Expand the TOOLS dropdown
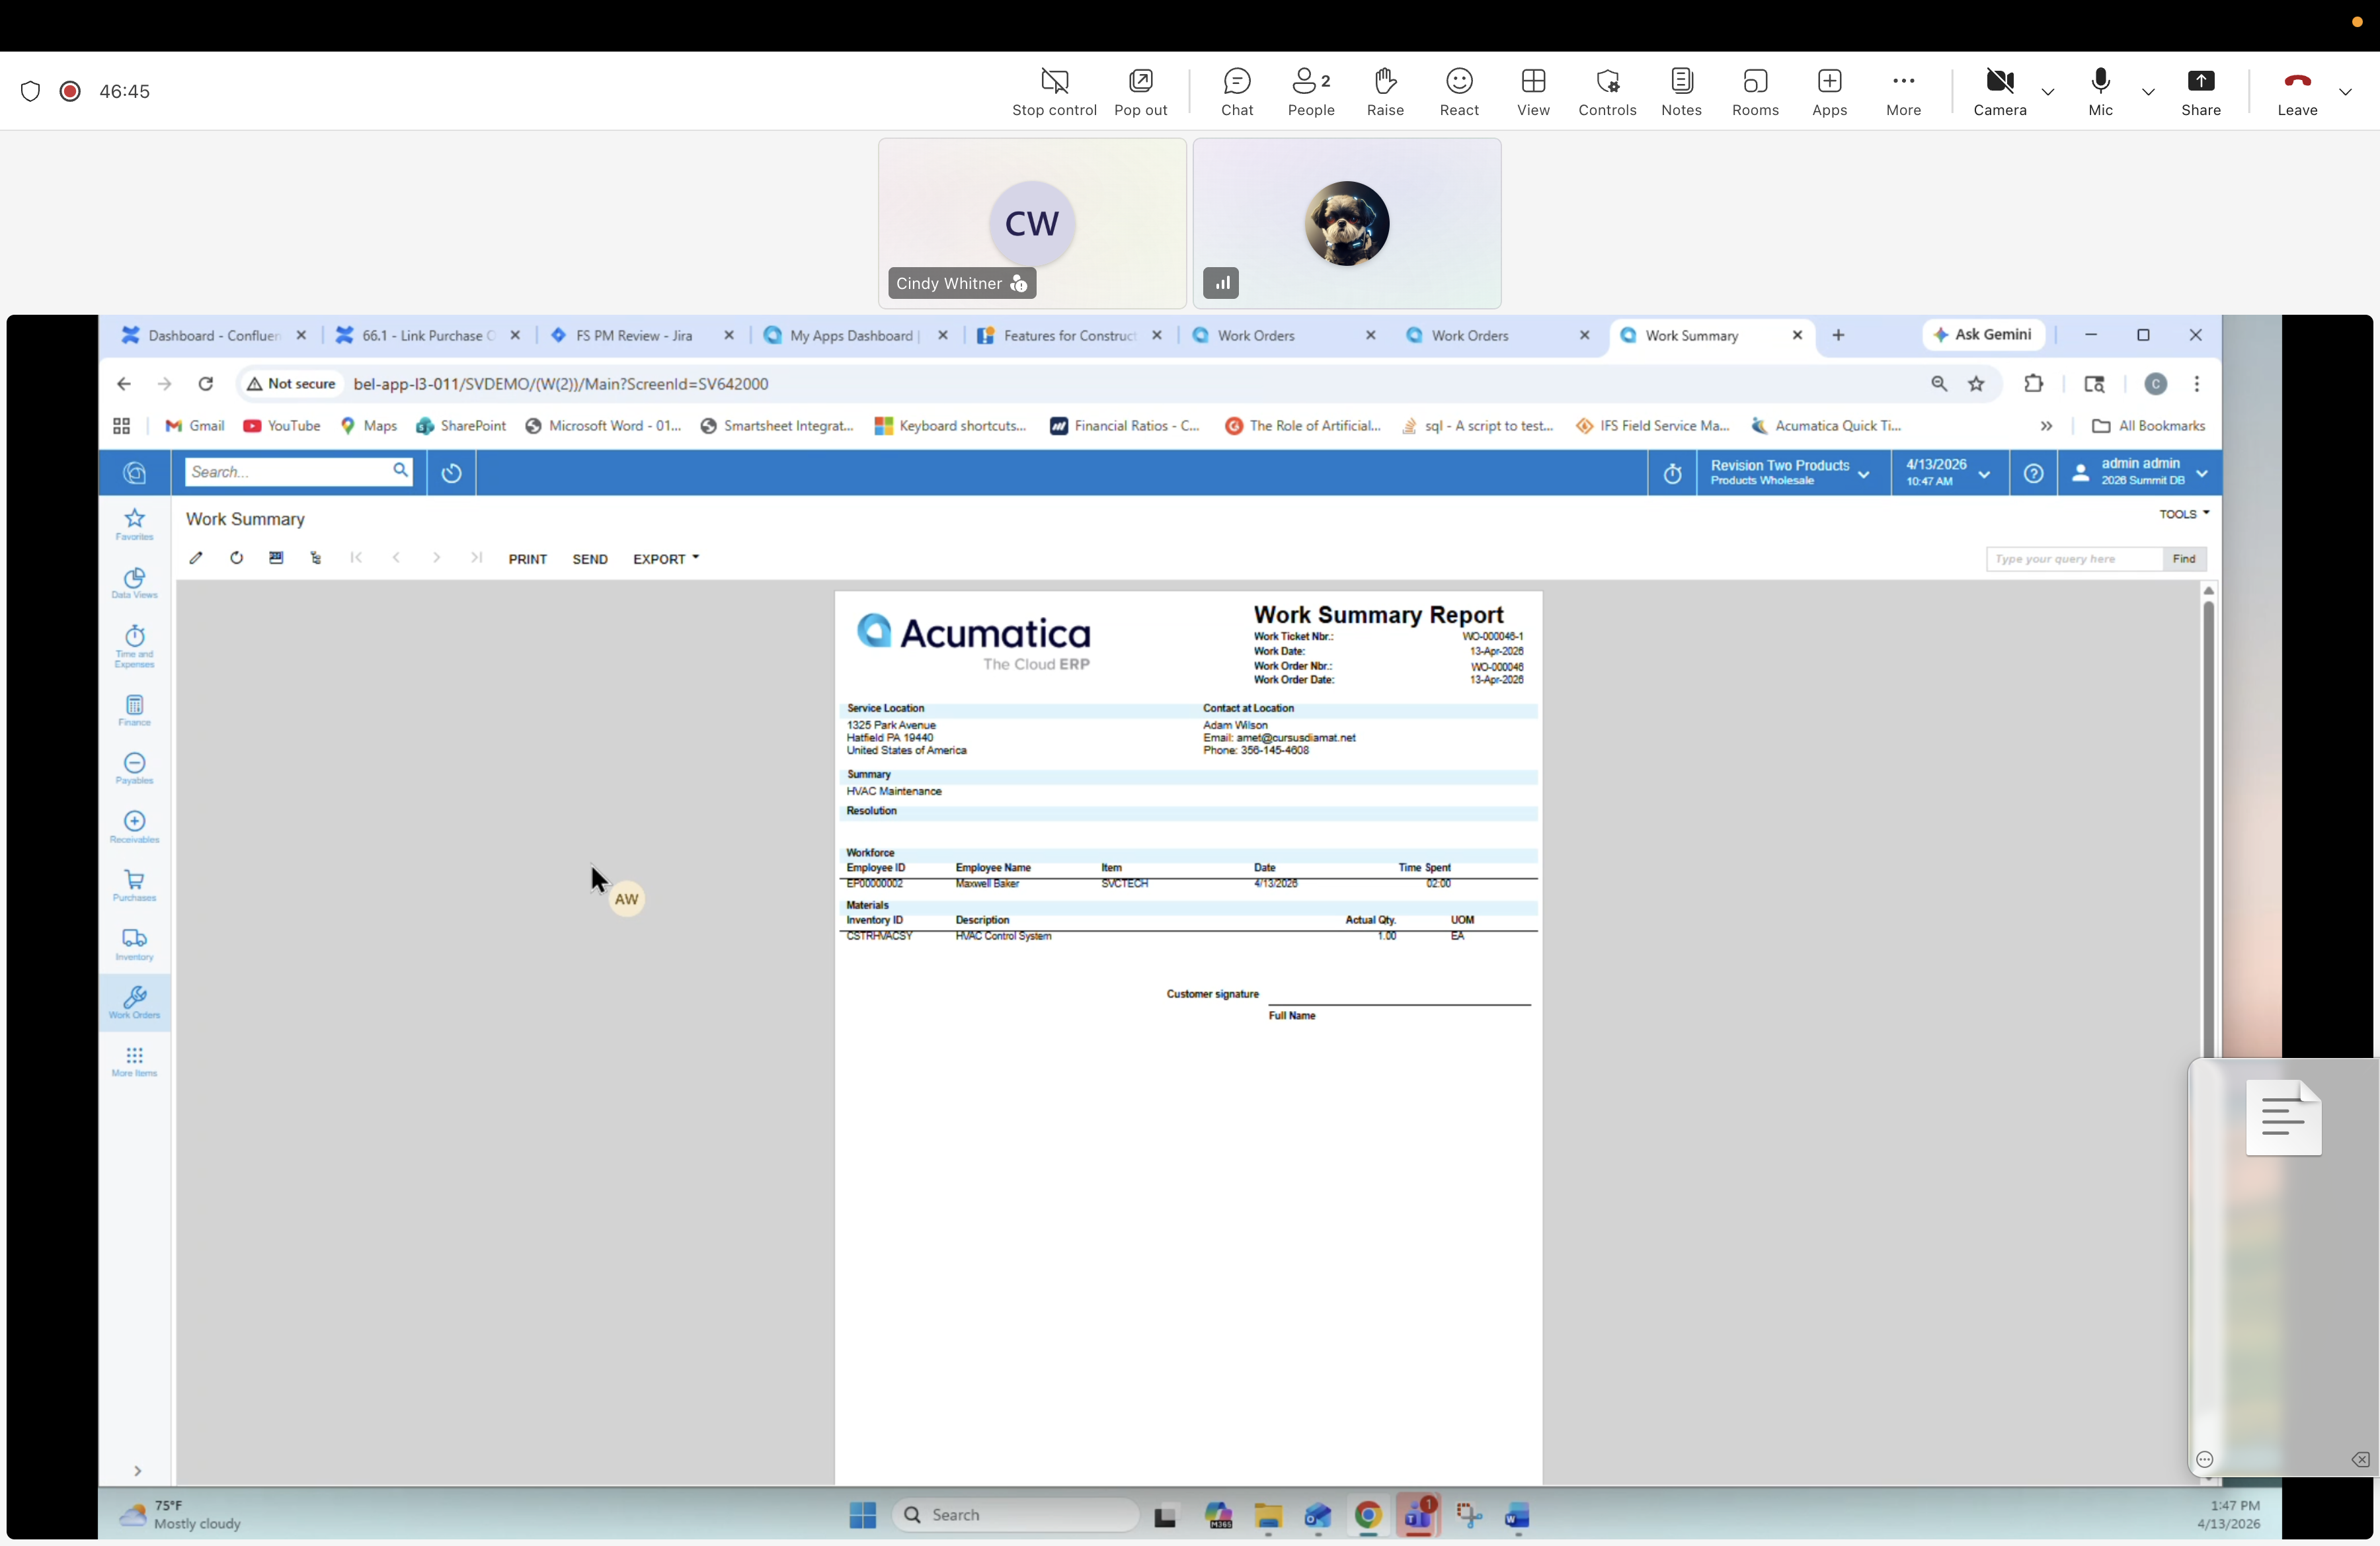The height and width of the screenshot is (1546, 2380). [2184, 514]
